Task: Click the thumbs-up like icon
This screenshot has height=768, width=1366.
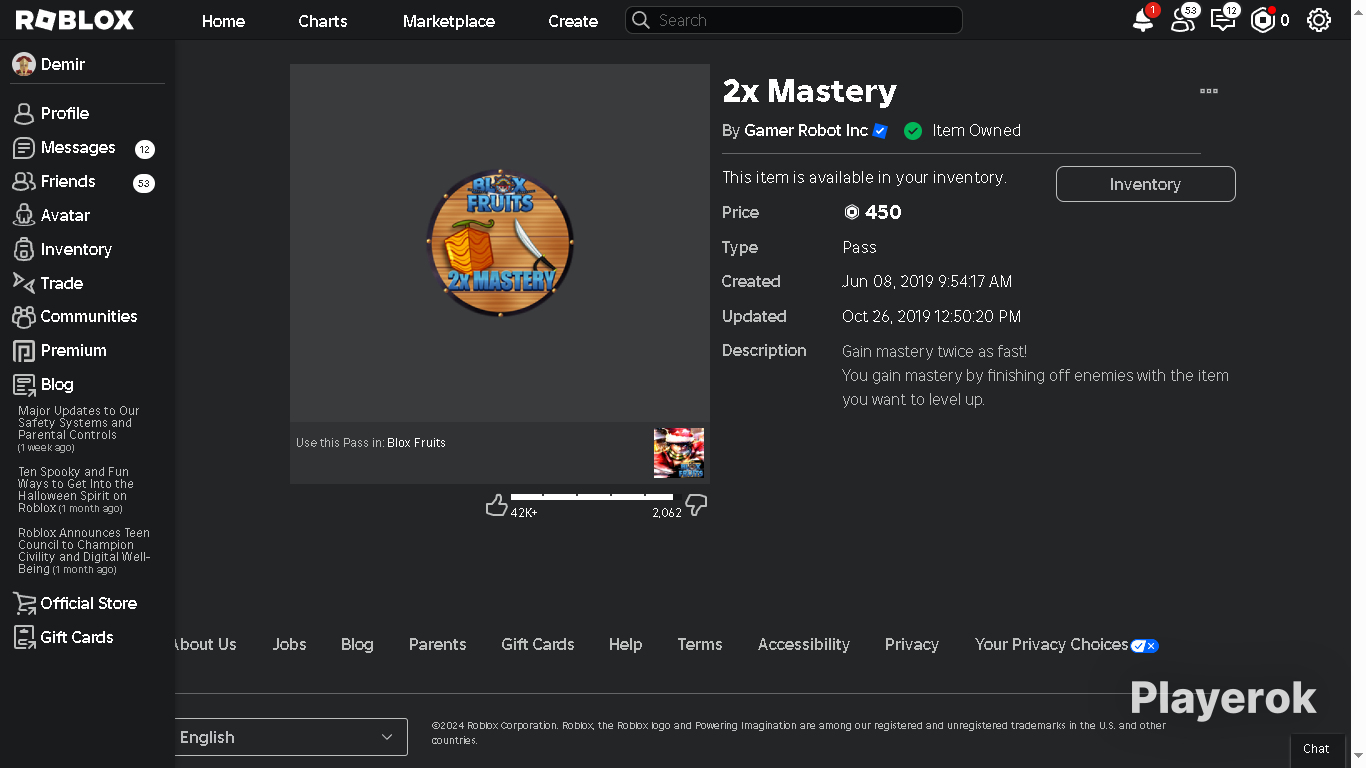Action: coord(496,505)
